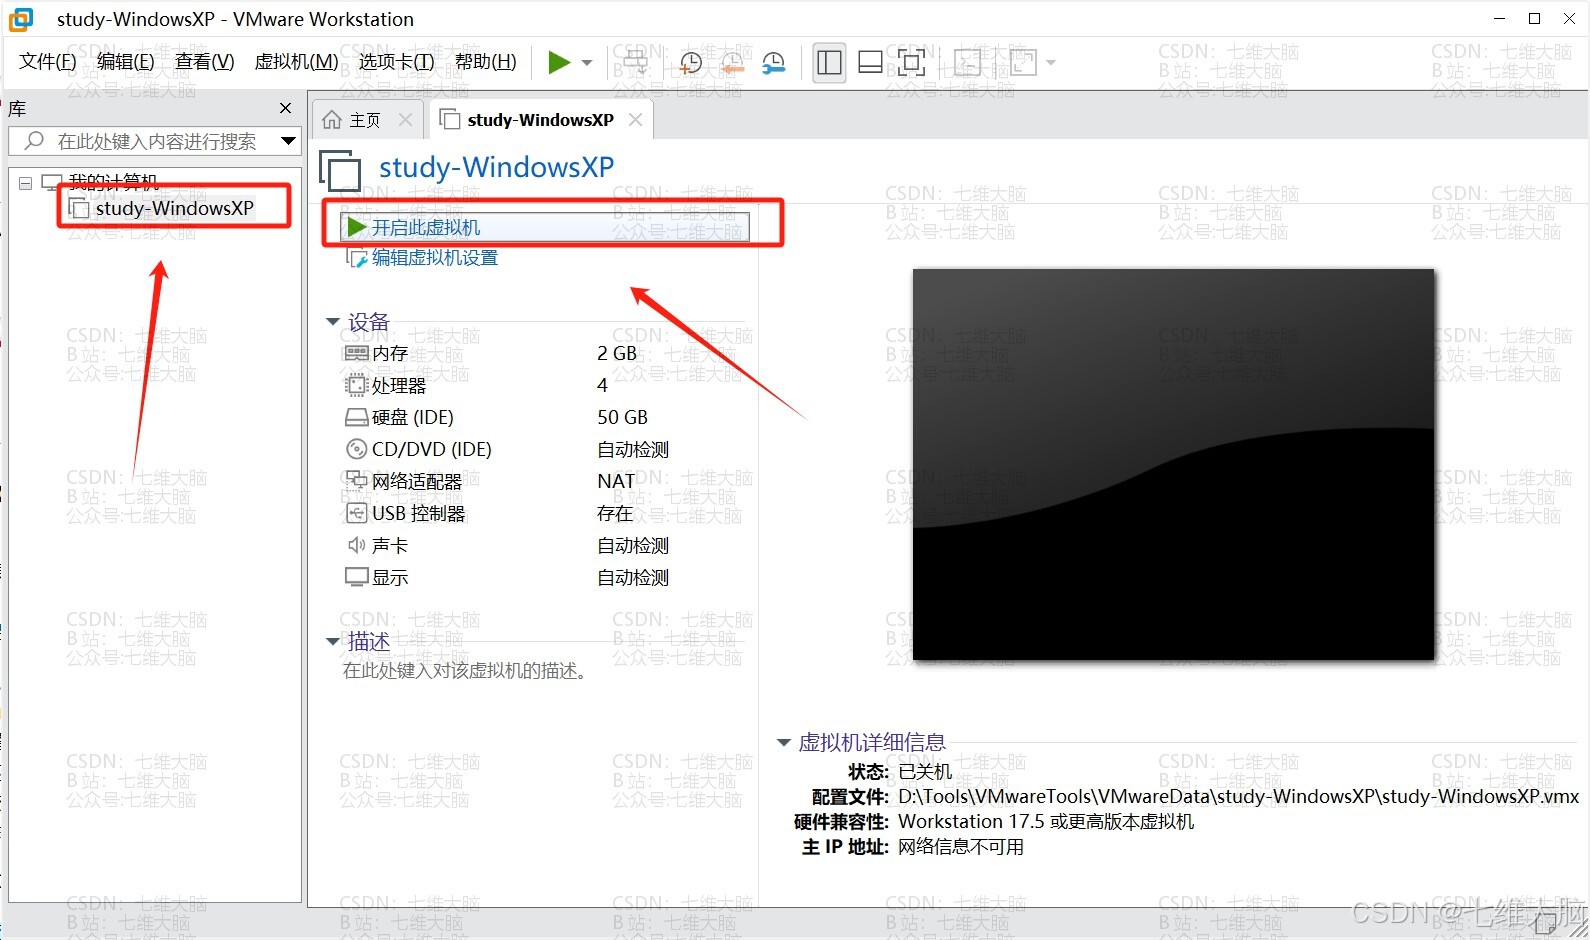Viewport: 1590px width, 940px height.
Task: Open the 虚拟机(M) menu
Action: pos(296,62)
